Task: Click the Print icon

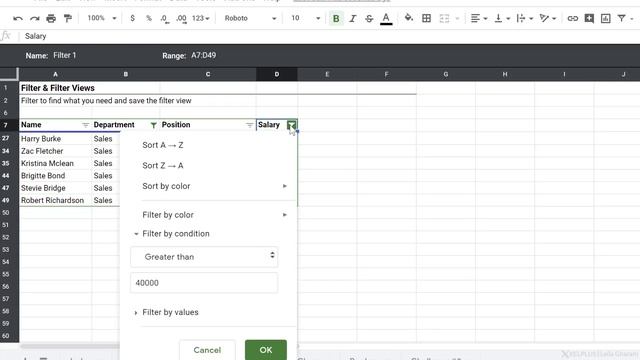Action: (x=51, y=18)
